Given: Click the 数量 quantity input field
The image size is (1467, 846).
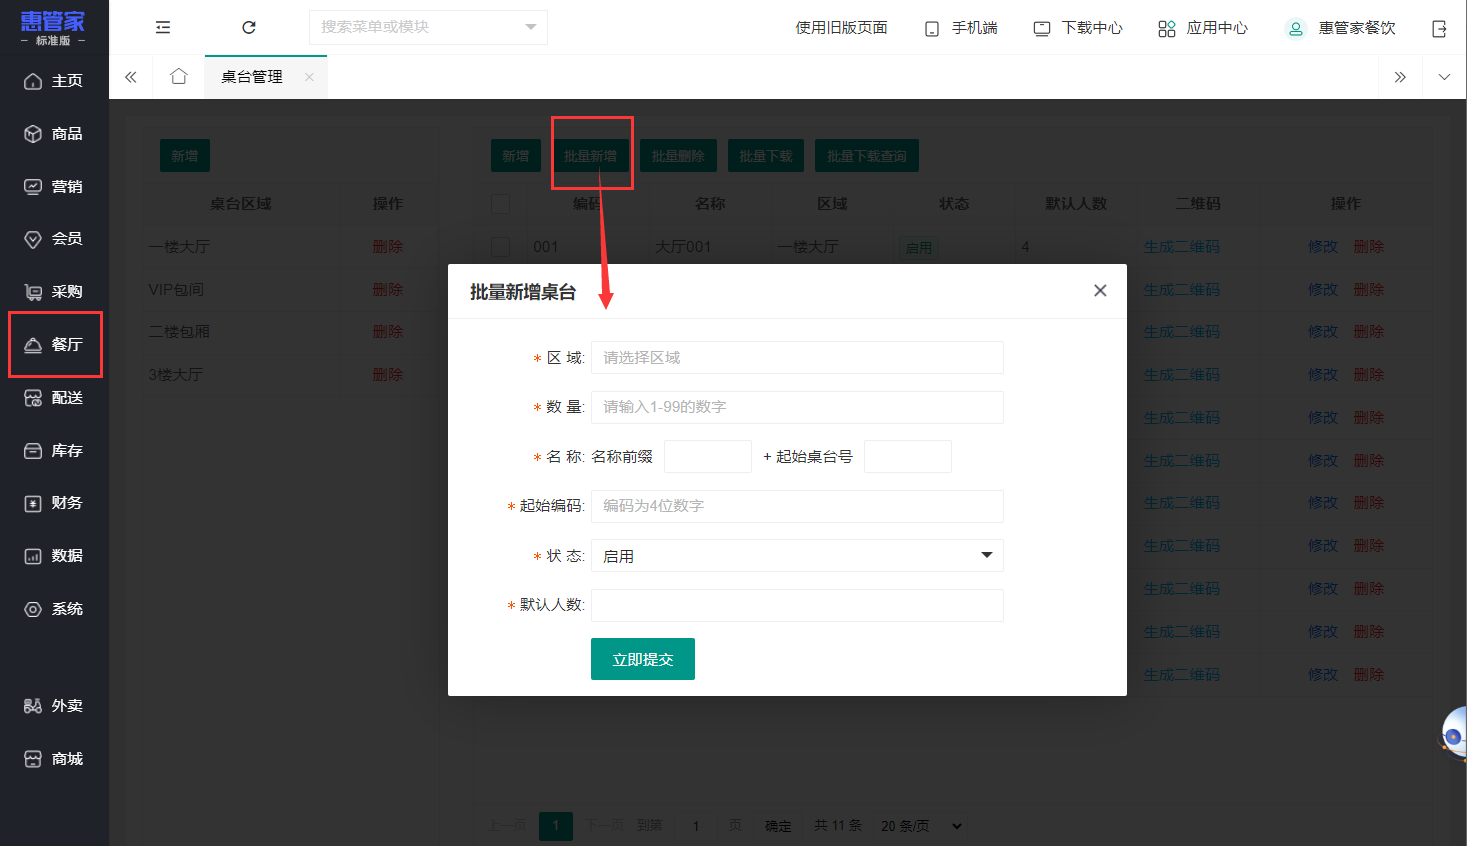Looking at the screenshot, I should click(x=797, y=407).
